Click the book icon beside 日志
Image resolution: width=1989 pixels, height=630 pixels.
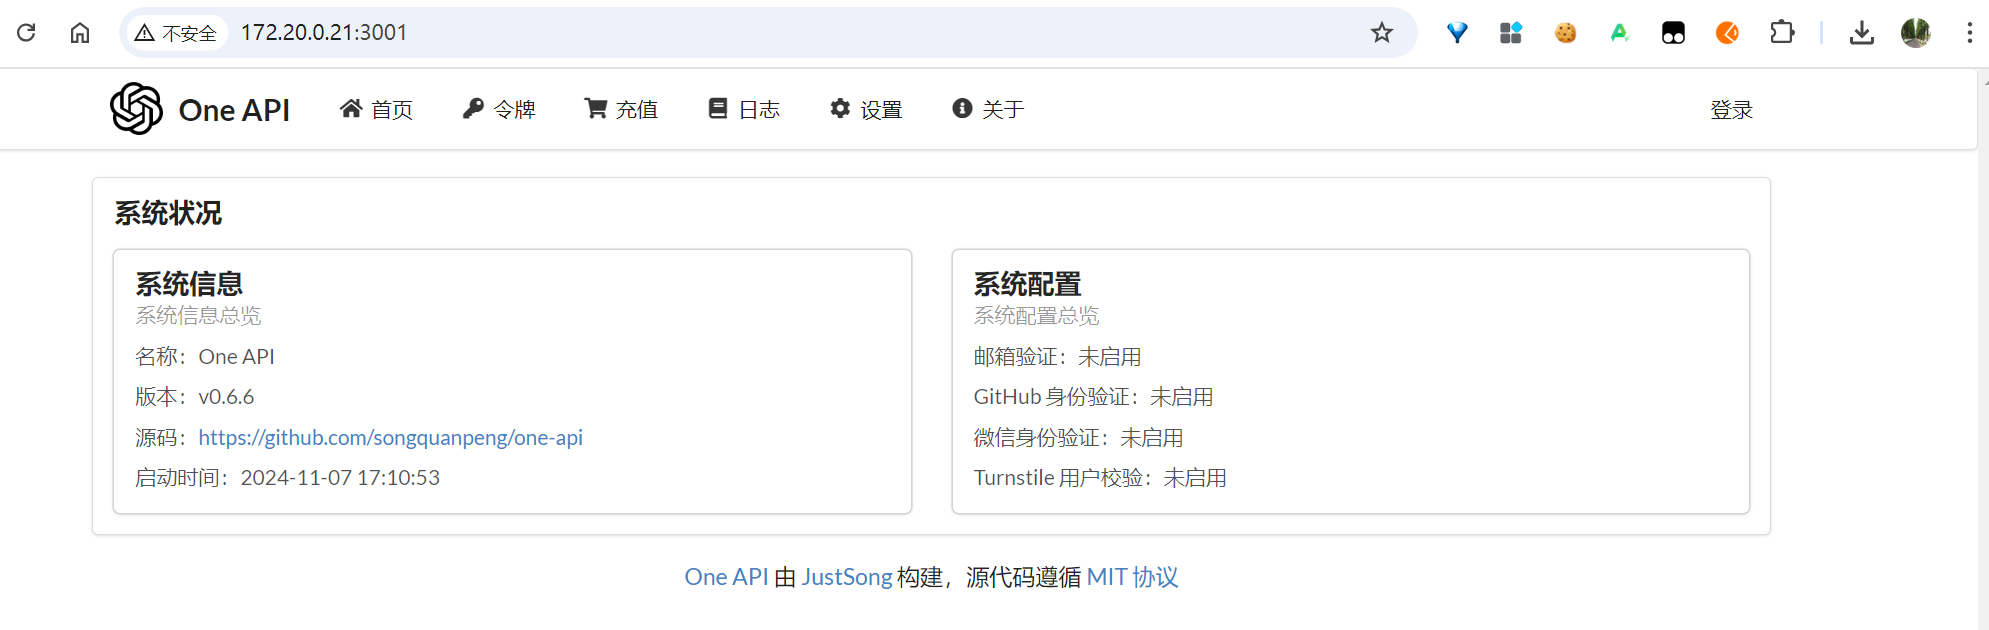(718, 108)
